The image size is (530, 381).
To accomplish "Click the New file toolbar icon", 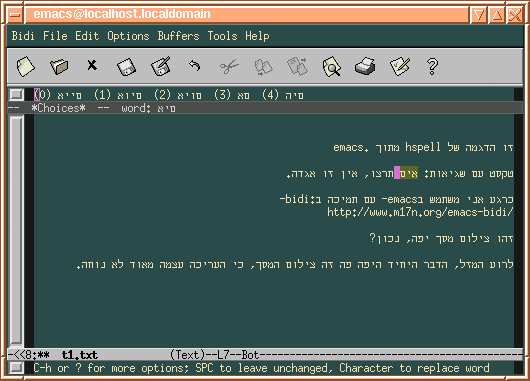I will (25, 66).
